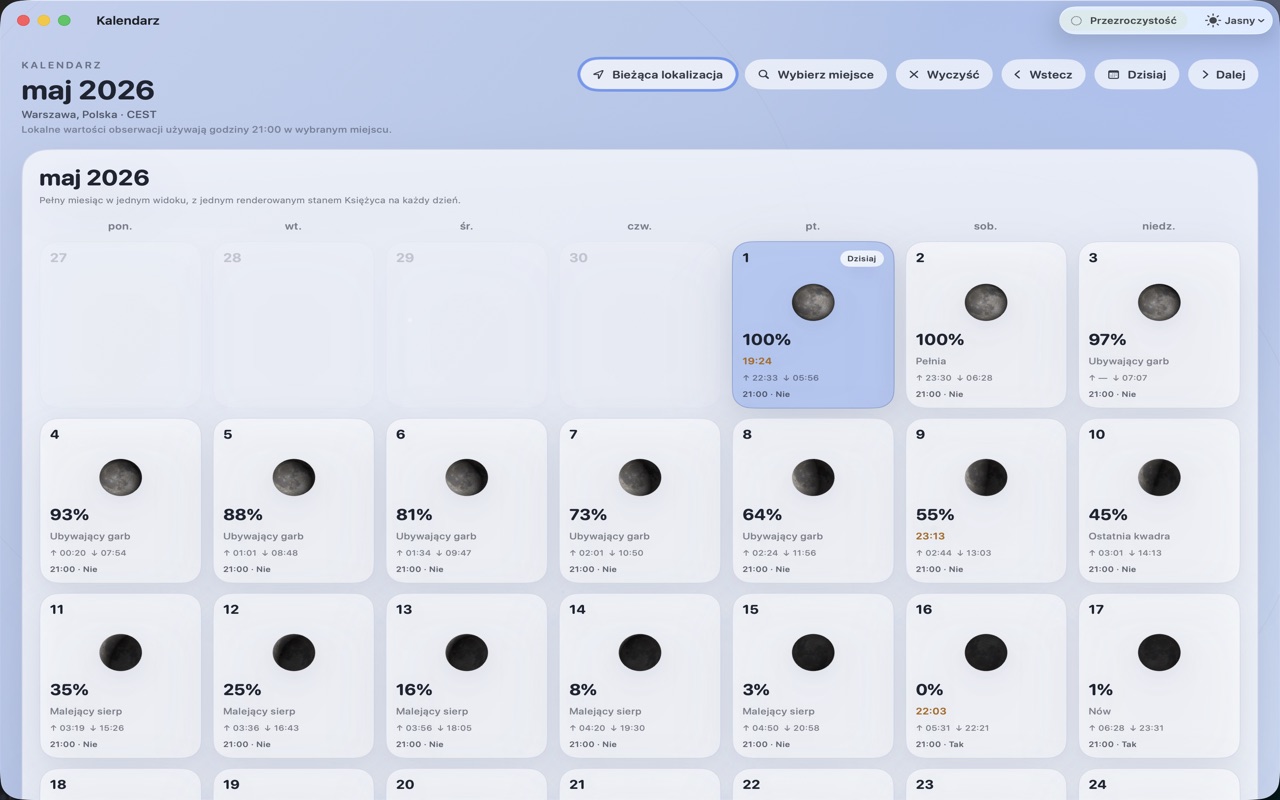Click the crescent moon image on May 12
This screenshot has width=1280, height=800.
coord(294,652)
